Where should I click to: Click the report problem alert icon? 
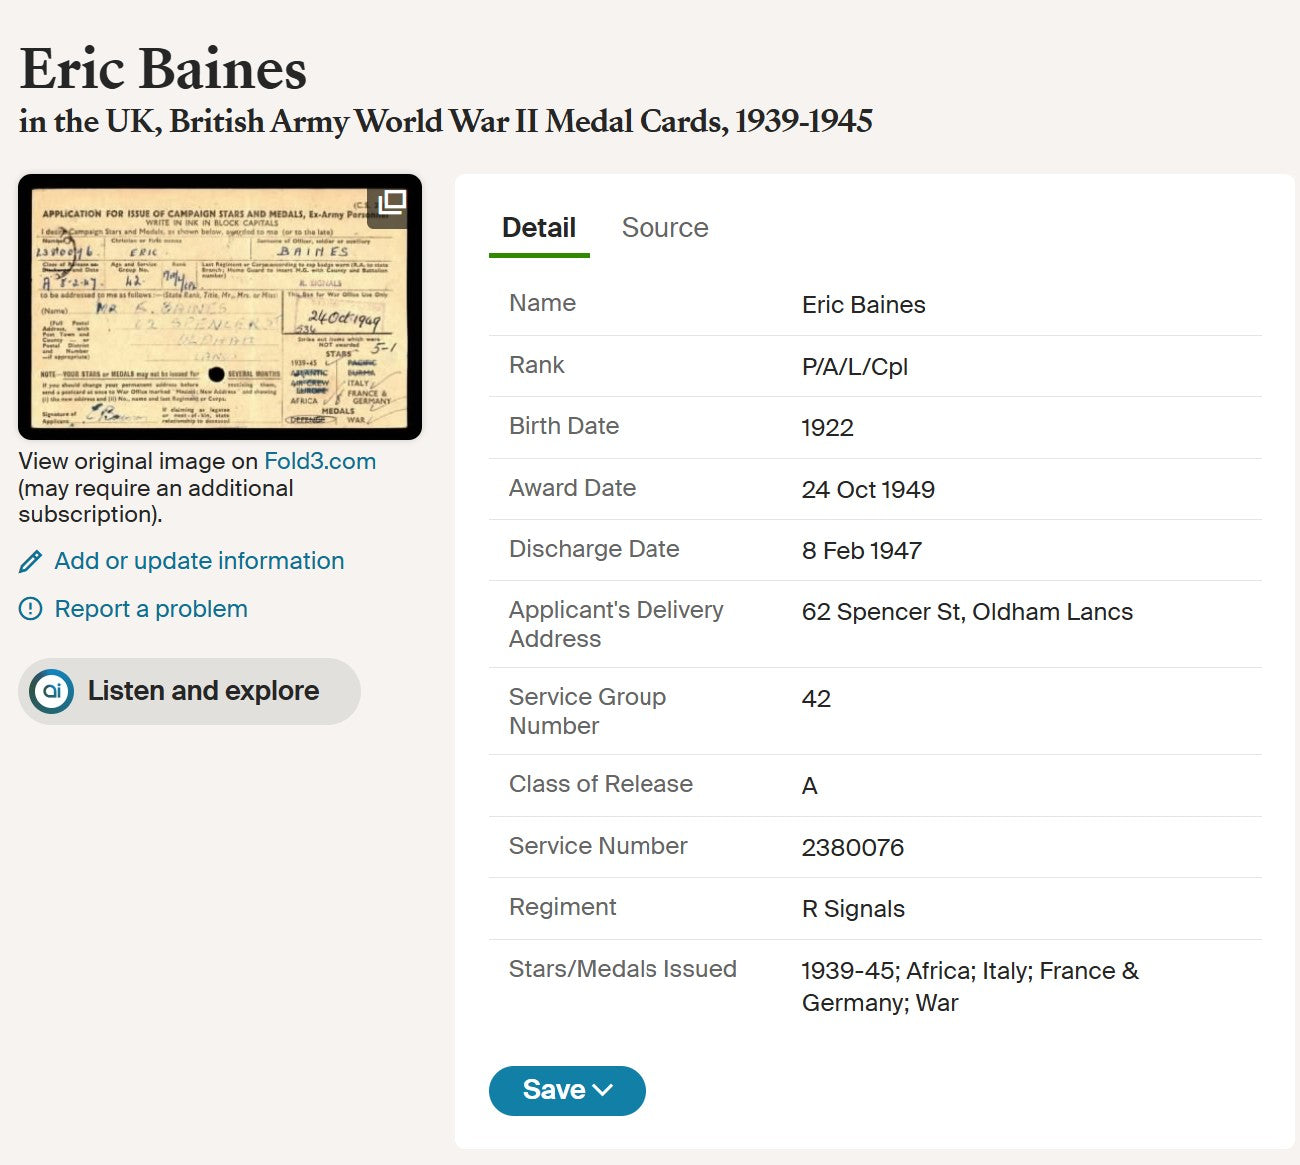point(31,609)
